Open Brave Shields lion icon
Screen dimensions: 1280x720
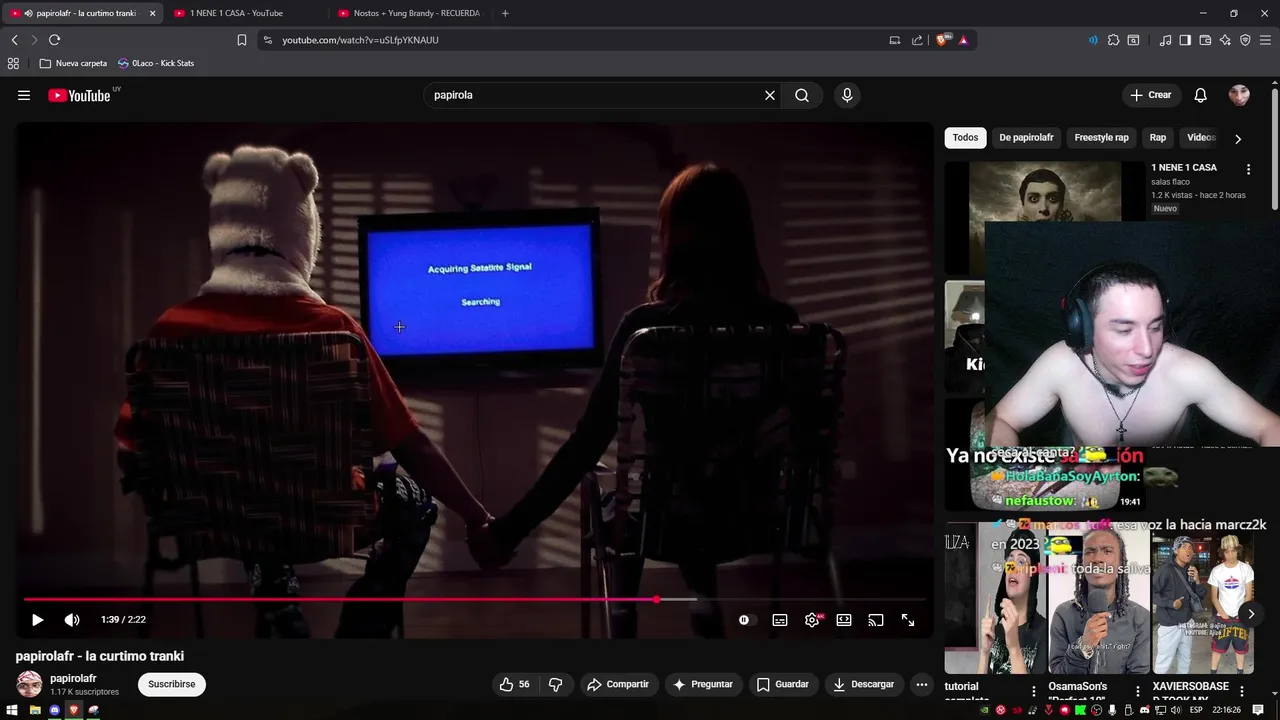tap(942, 40)
